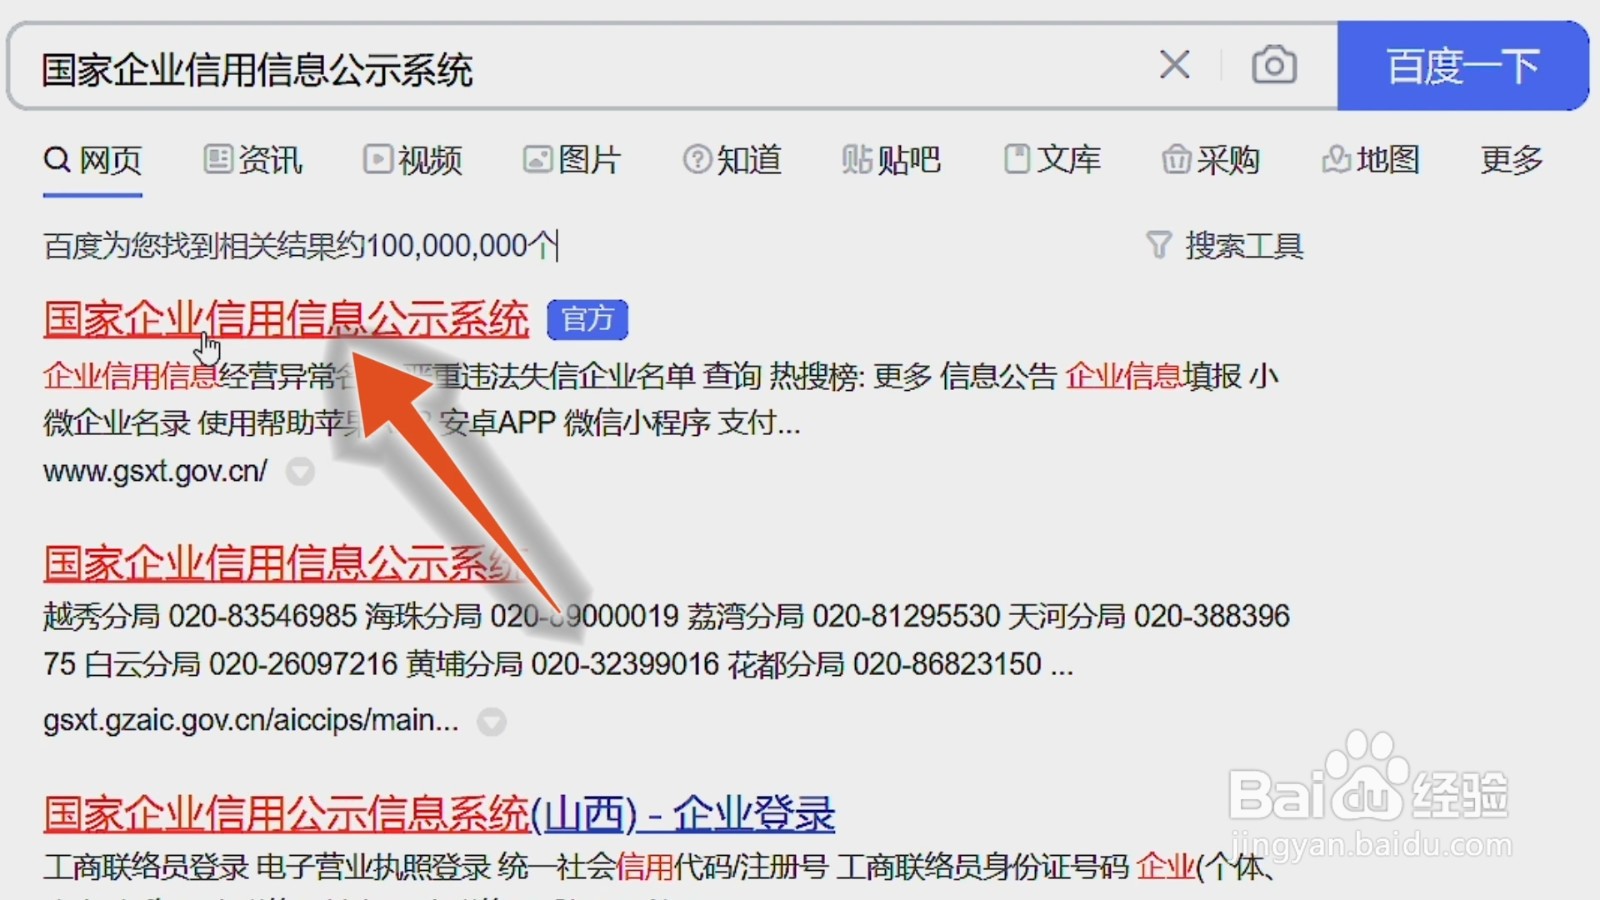Viewport: 1600px width, 900px height.
Task: Open the 文库 tab
Action: click(1052, 160)
